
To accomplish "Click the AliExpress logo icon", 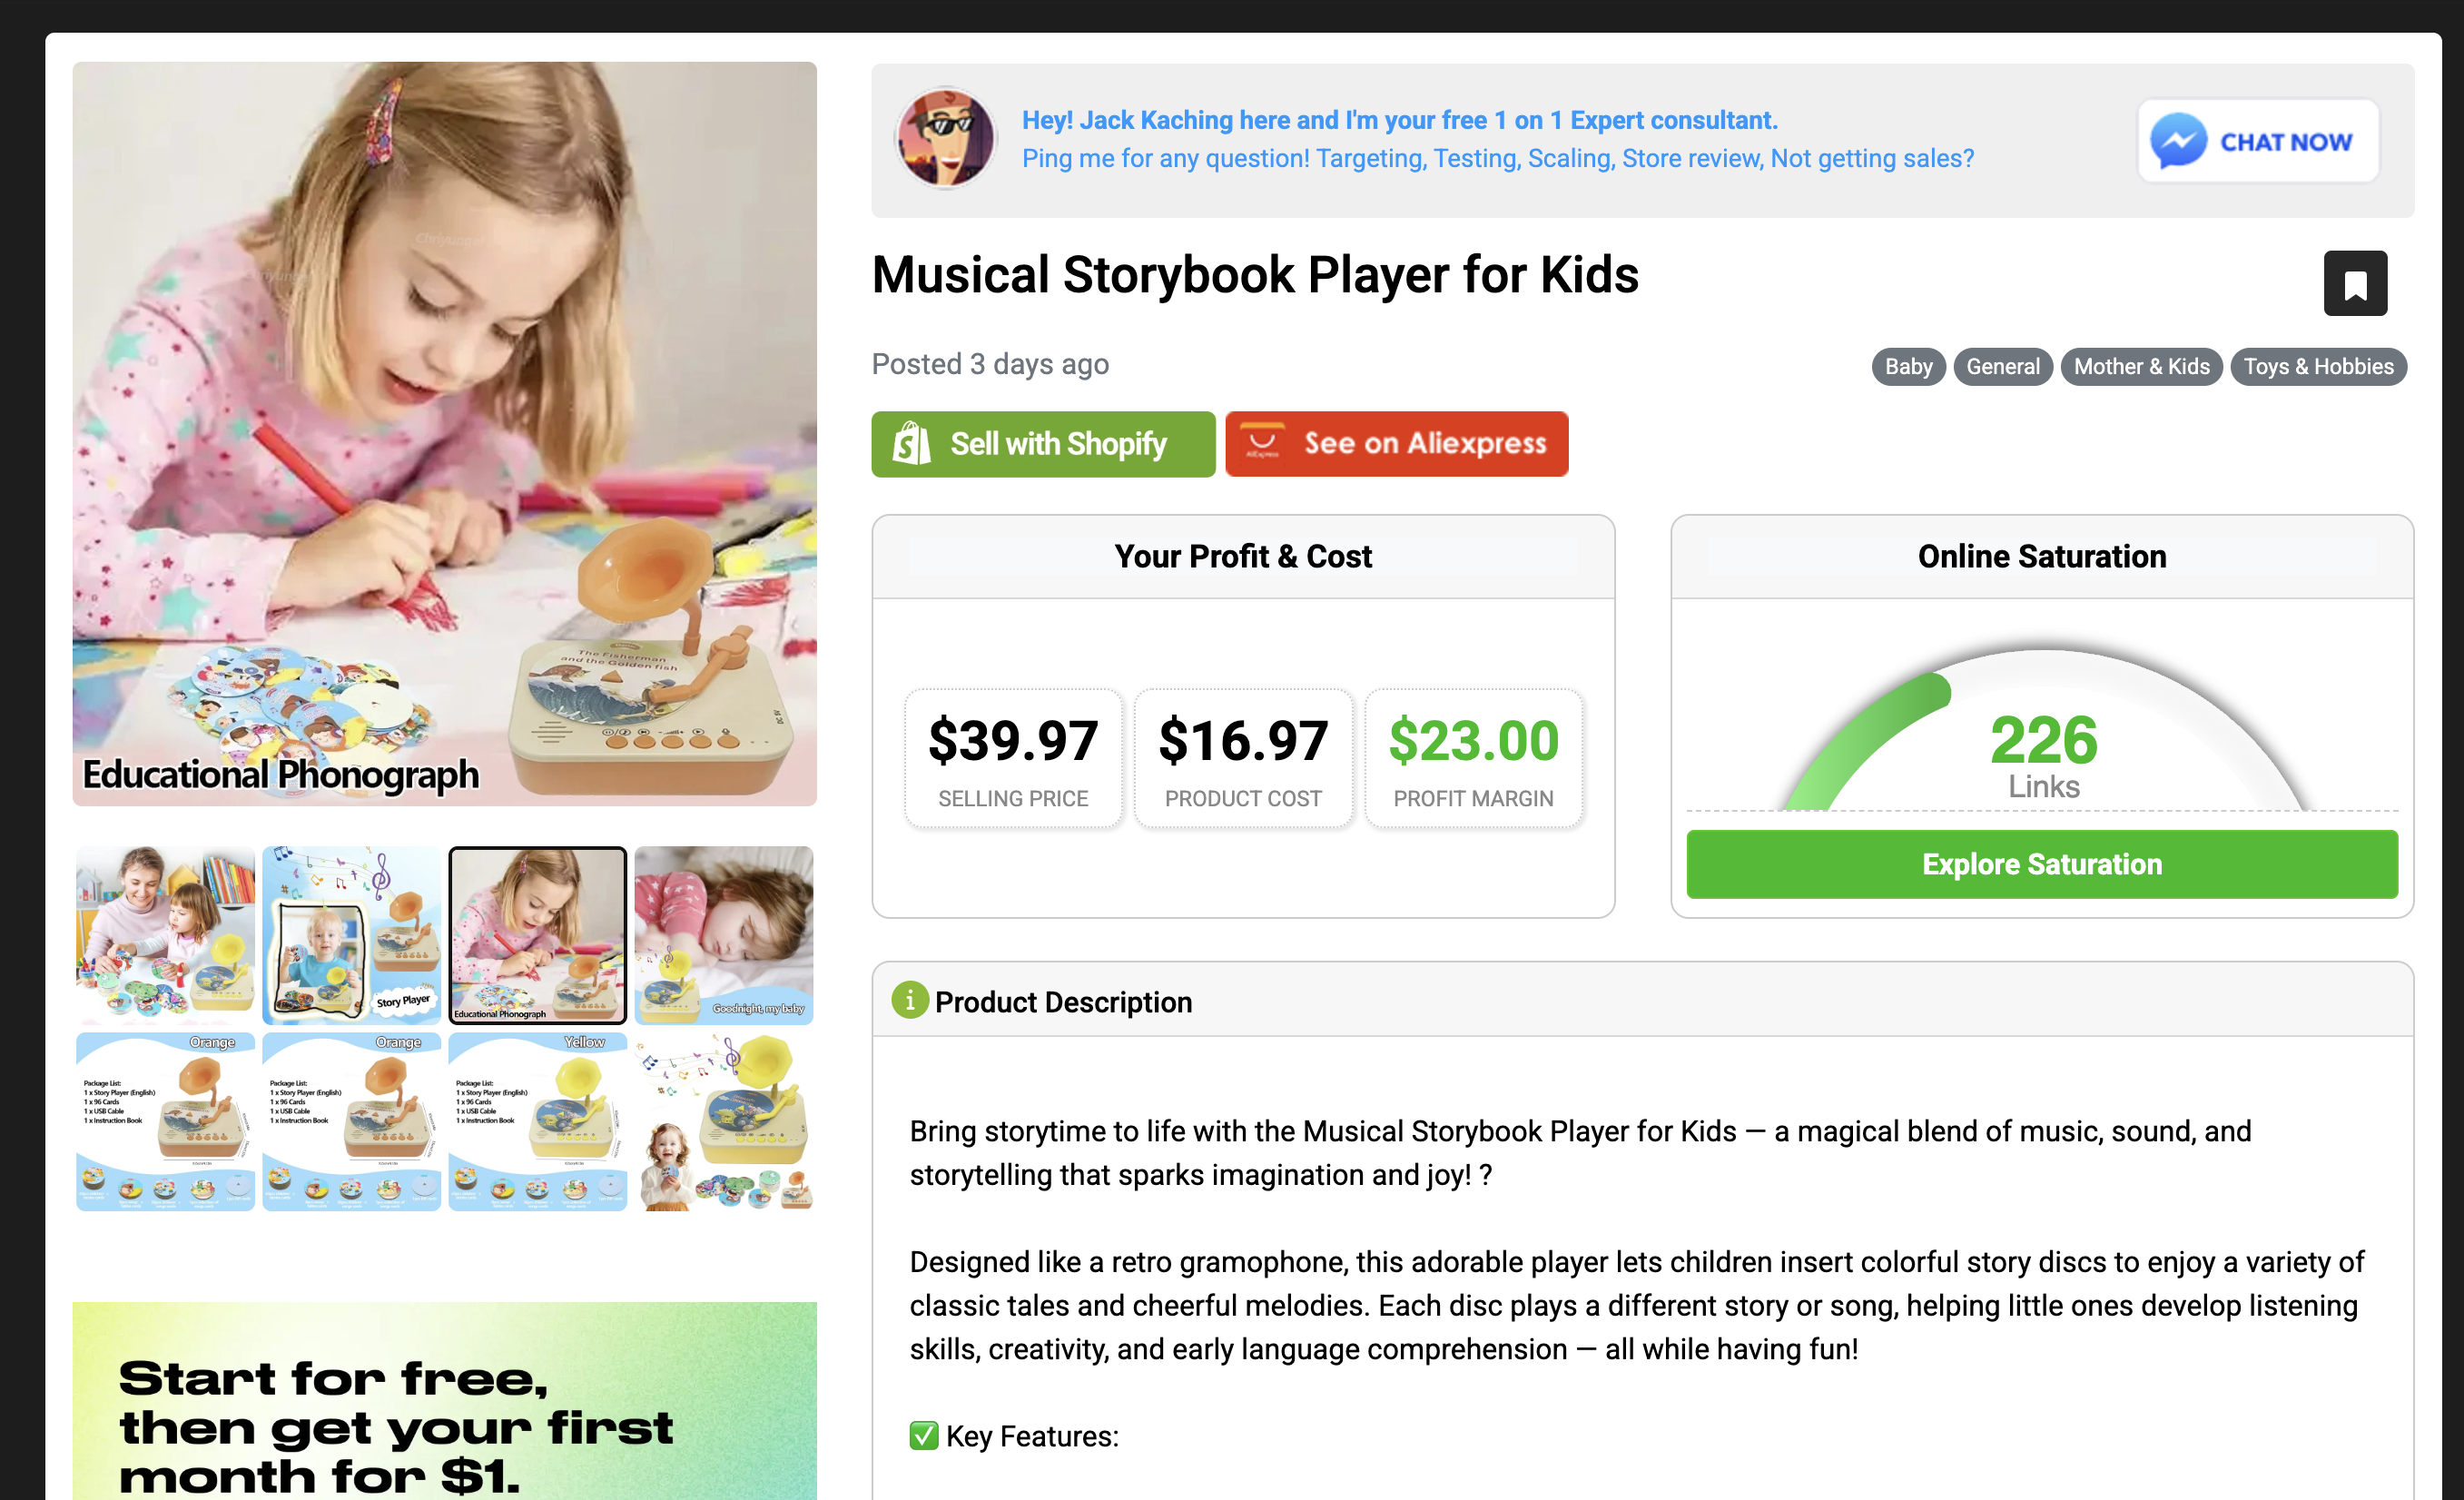I will coord(1261,443).
